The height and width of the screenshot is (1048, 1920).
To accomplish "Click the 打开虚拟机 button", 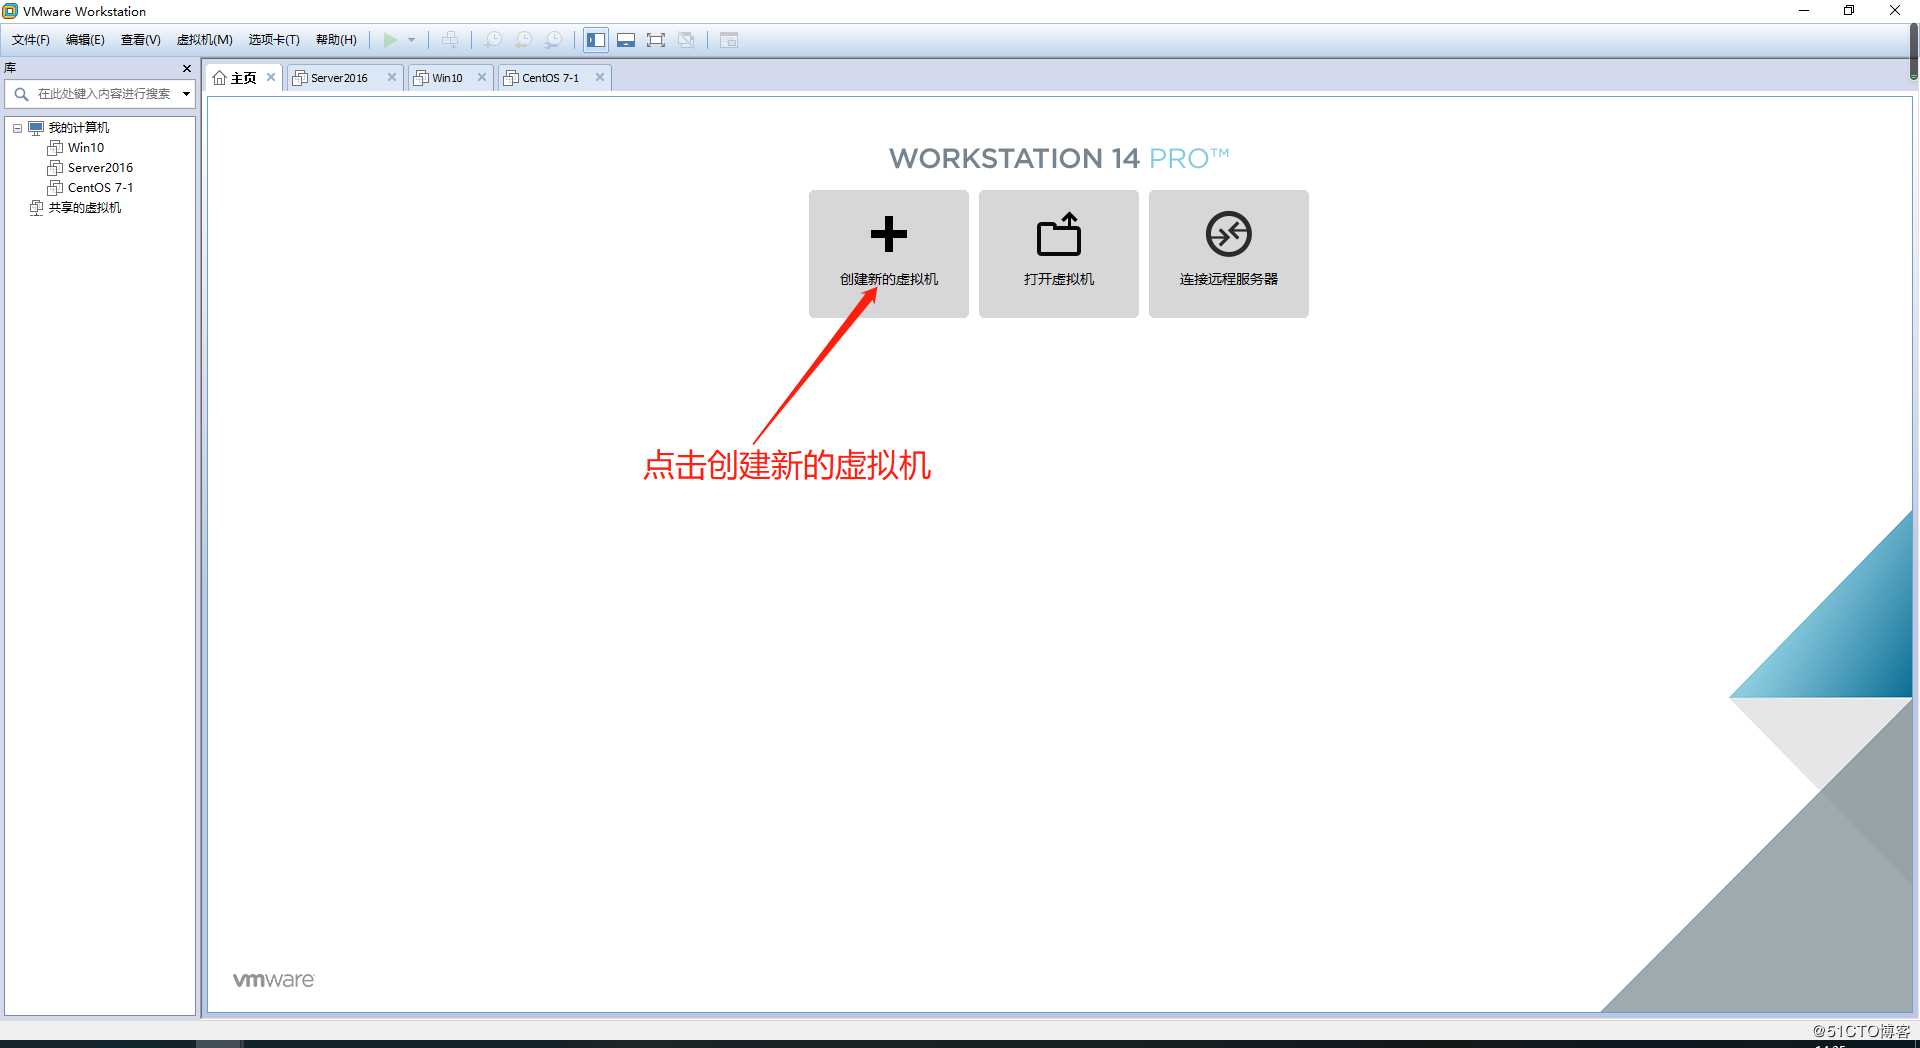I will click(1059, 254).
